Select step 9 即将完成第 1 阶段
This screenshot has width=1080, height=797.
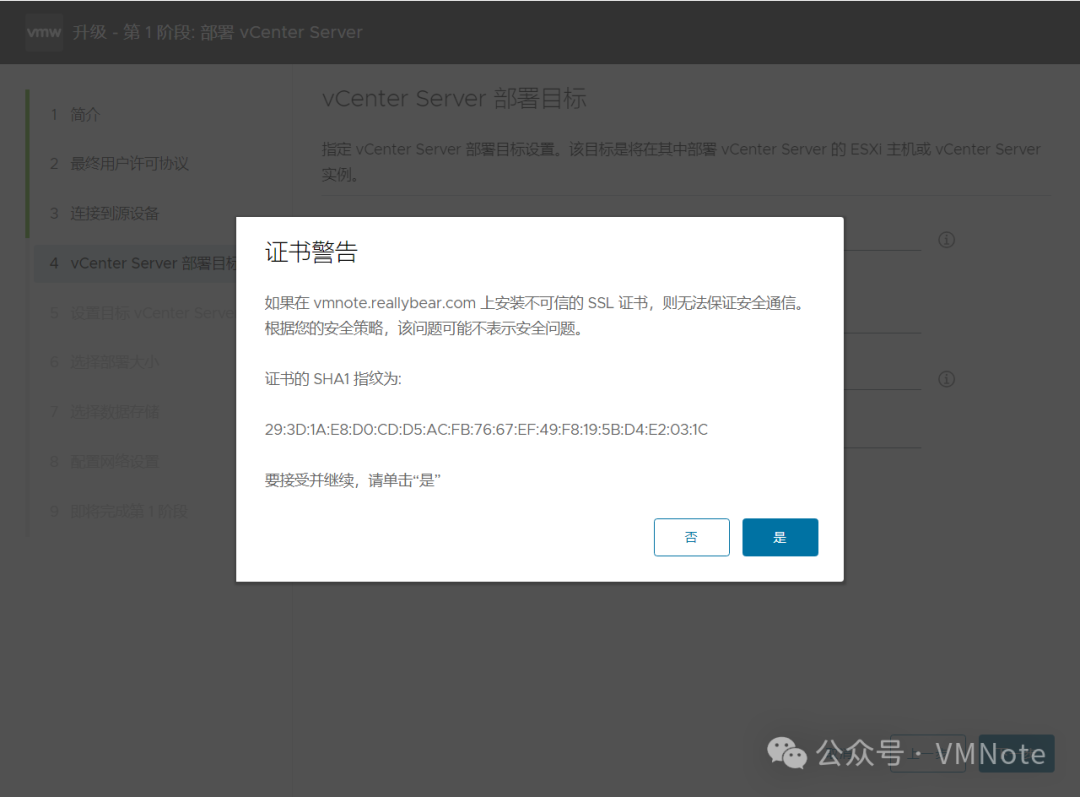point(118,511)
